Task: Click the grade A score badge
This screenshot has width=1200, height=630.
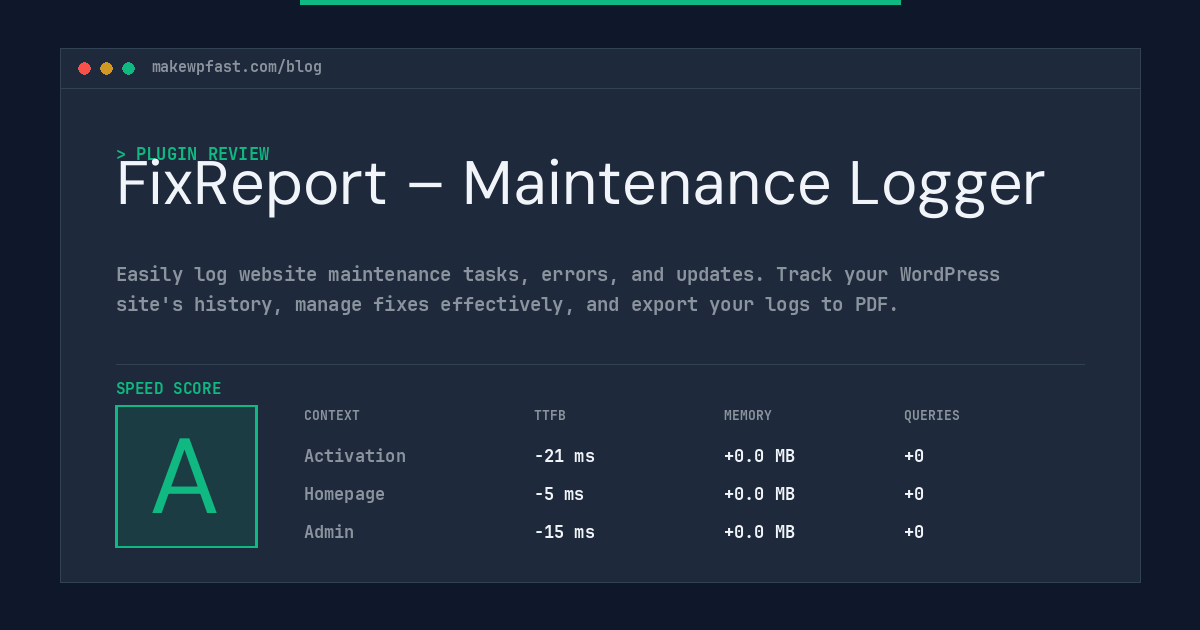Action: [186, 476]
